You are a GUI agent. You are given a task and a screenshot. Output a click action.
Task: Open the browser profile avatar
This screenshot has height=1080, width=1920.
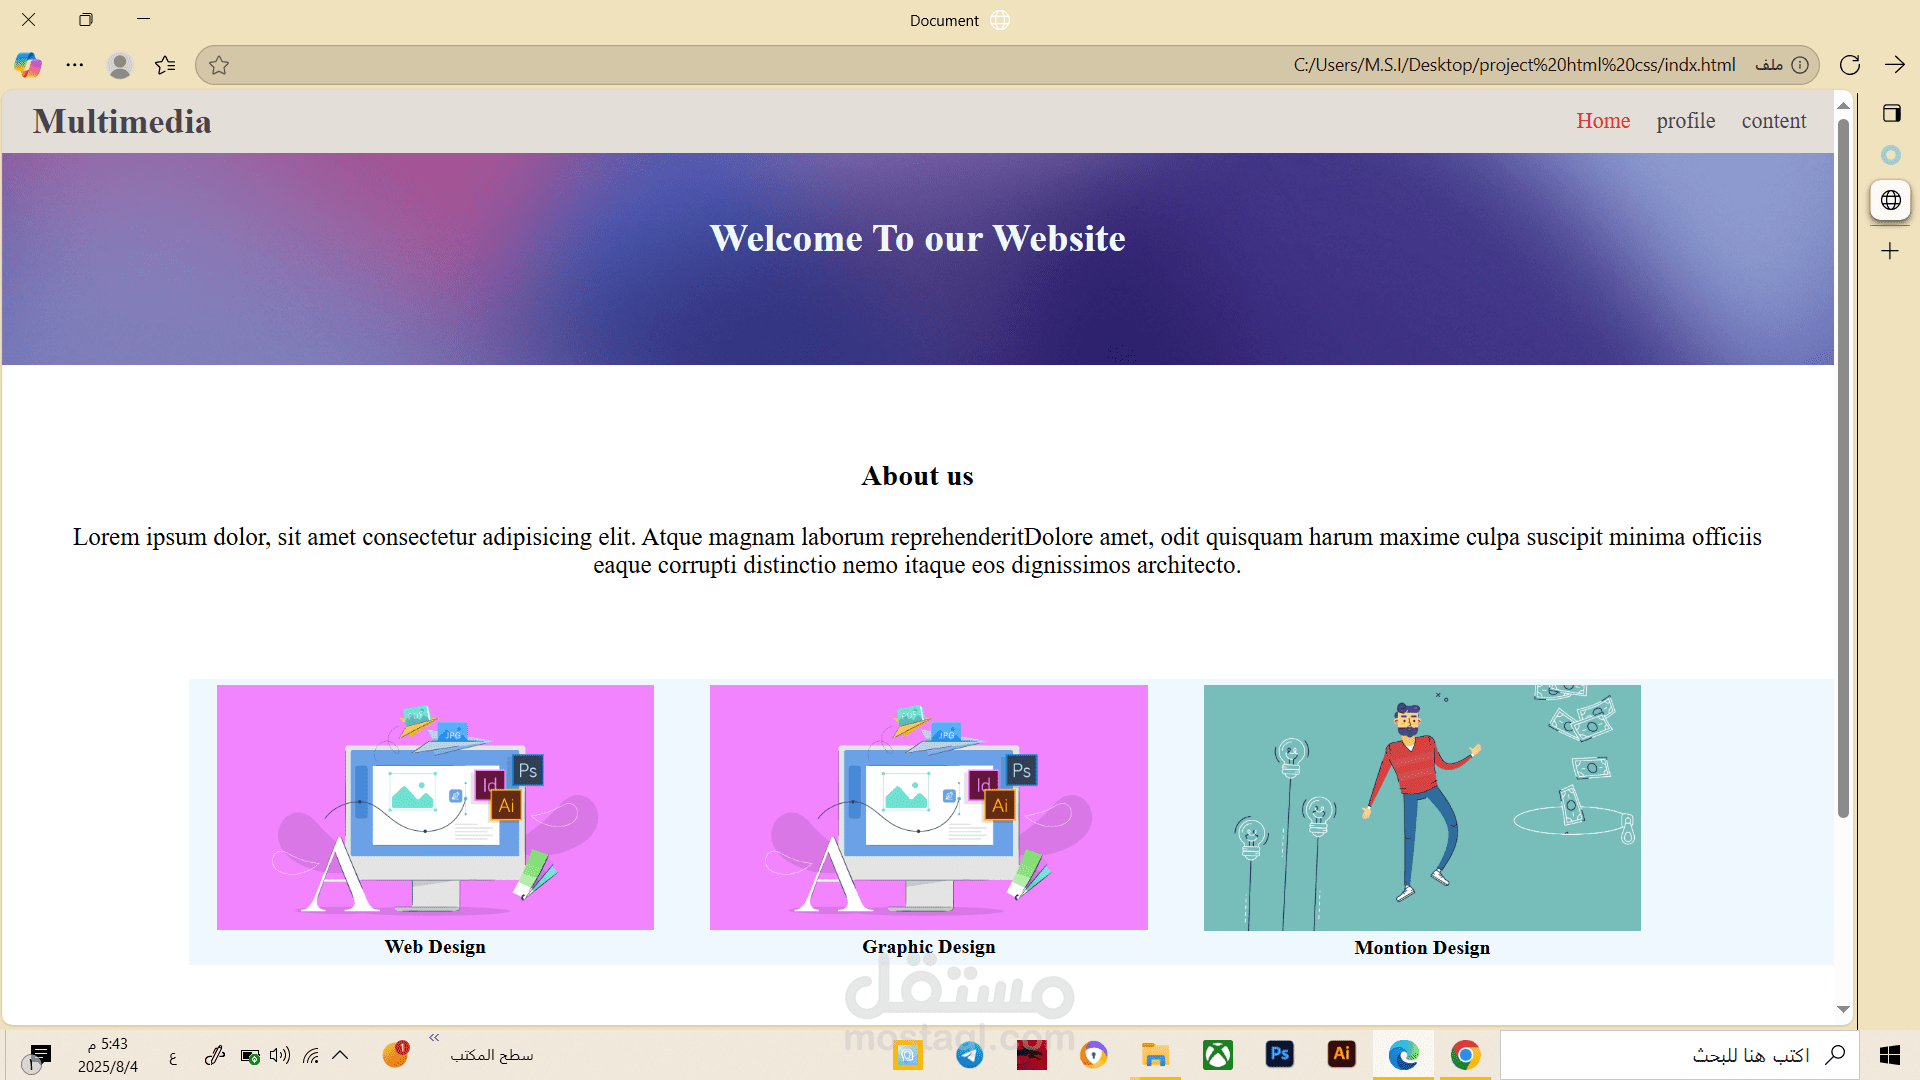[x=120, y=65]
